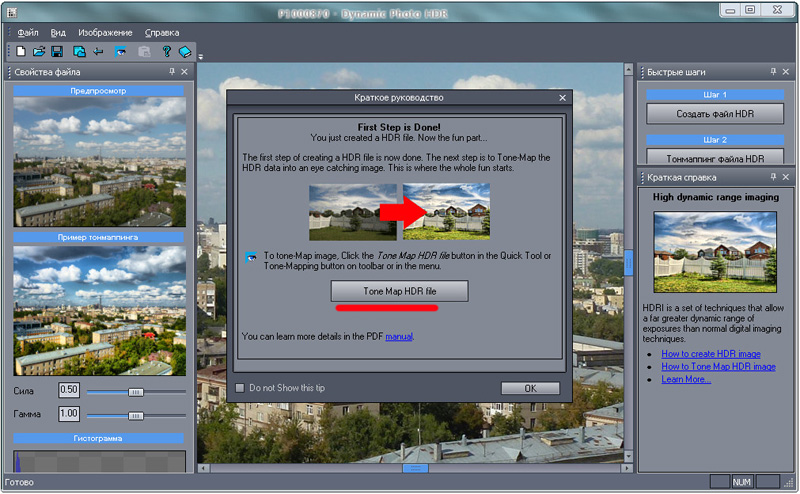The image size is (800, 494).
Task: Click the before/after houses image in dialog
Action: 399,212
